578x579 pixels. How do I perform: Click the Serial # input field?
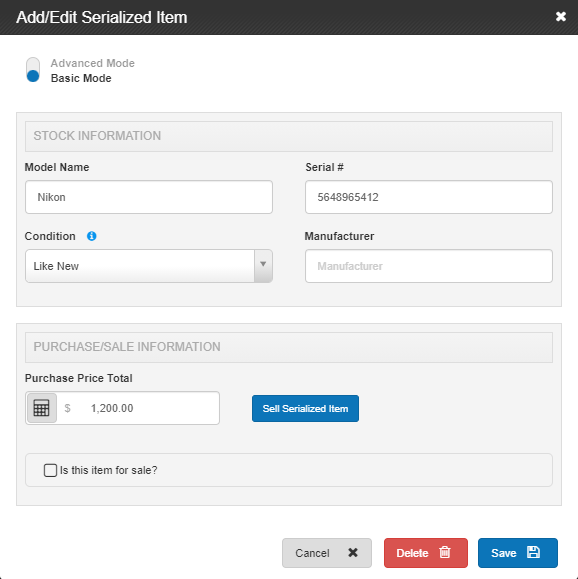click(429, 197)
